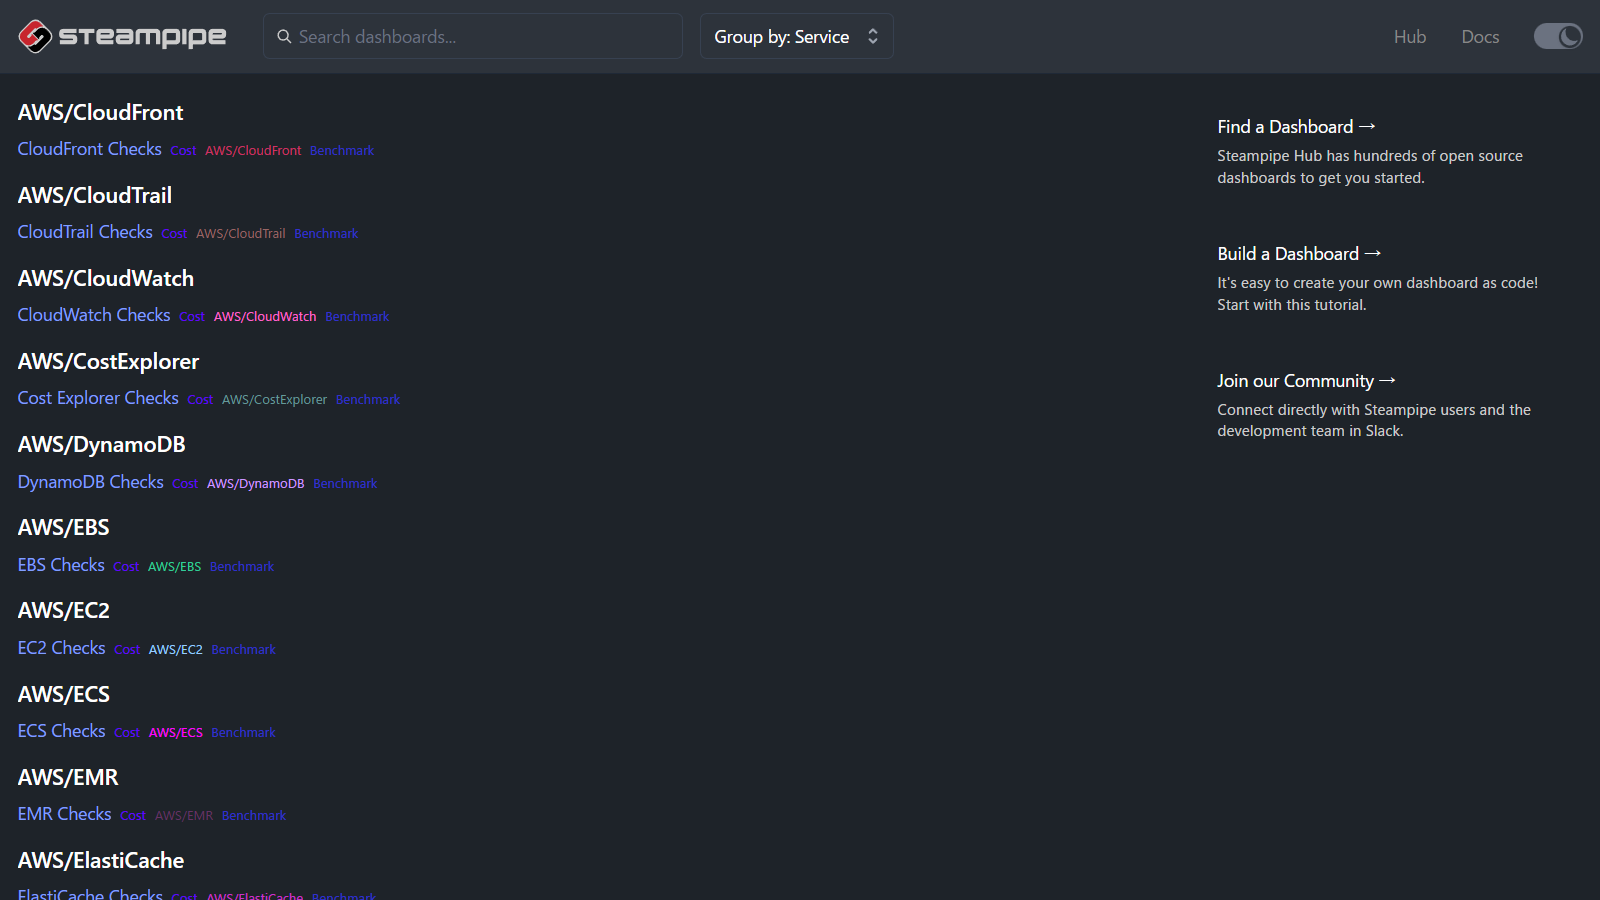
Task: Click the AWS/ECS pink tag
Action: [175, 733]
